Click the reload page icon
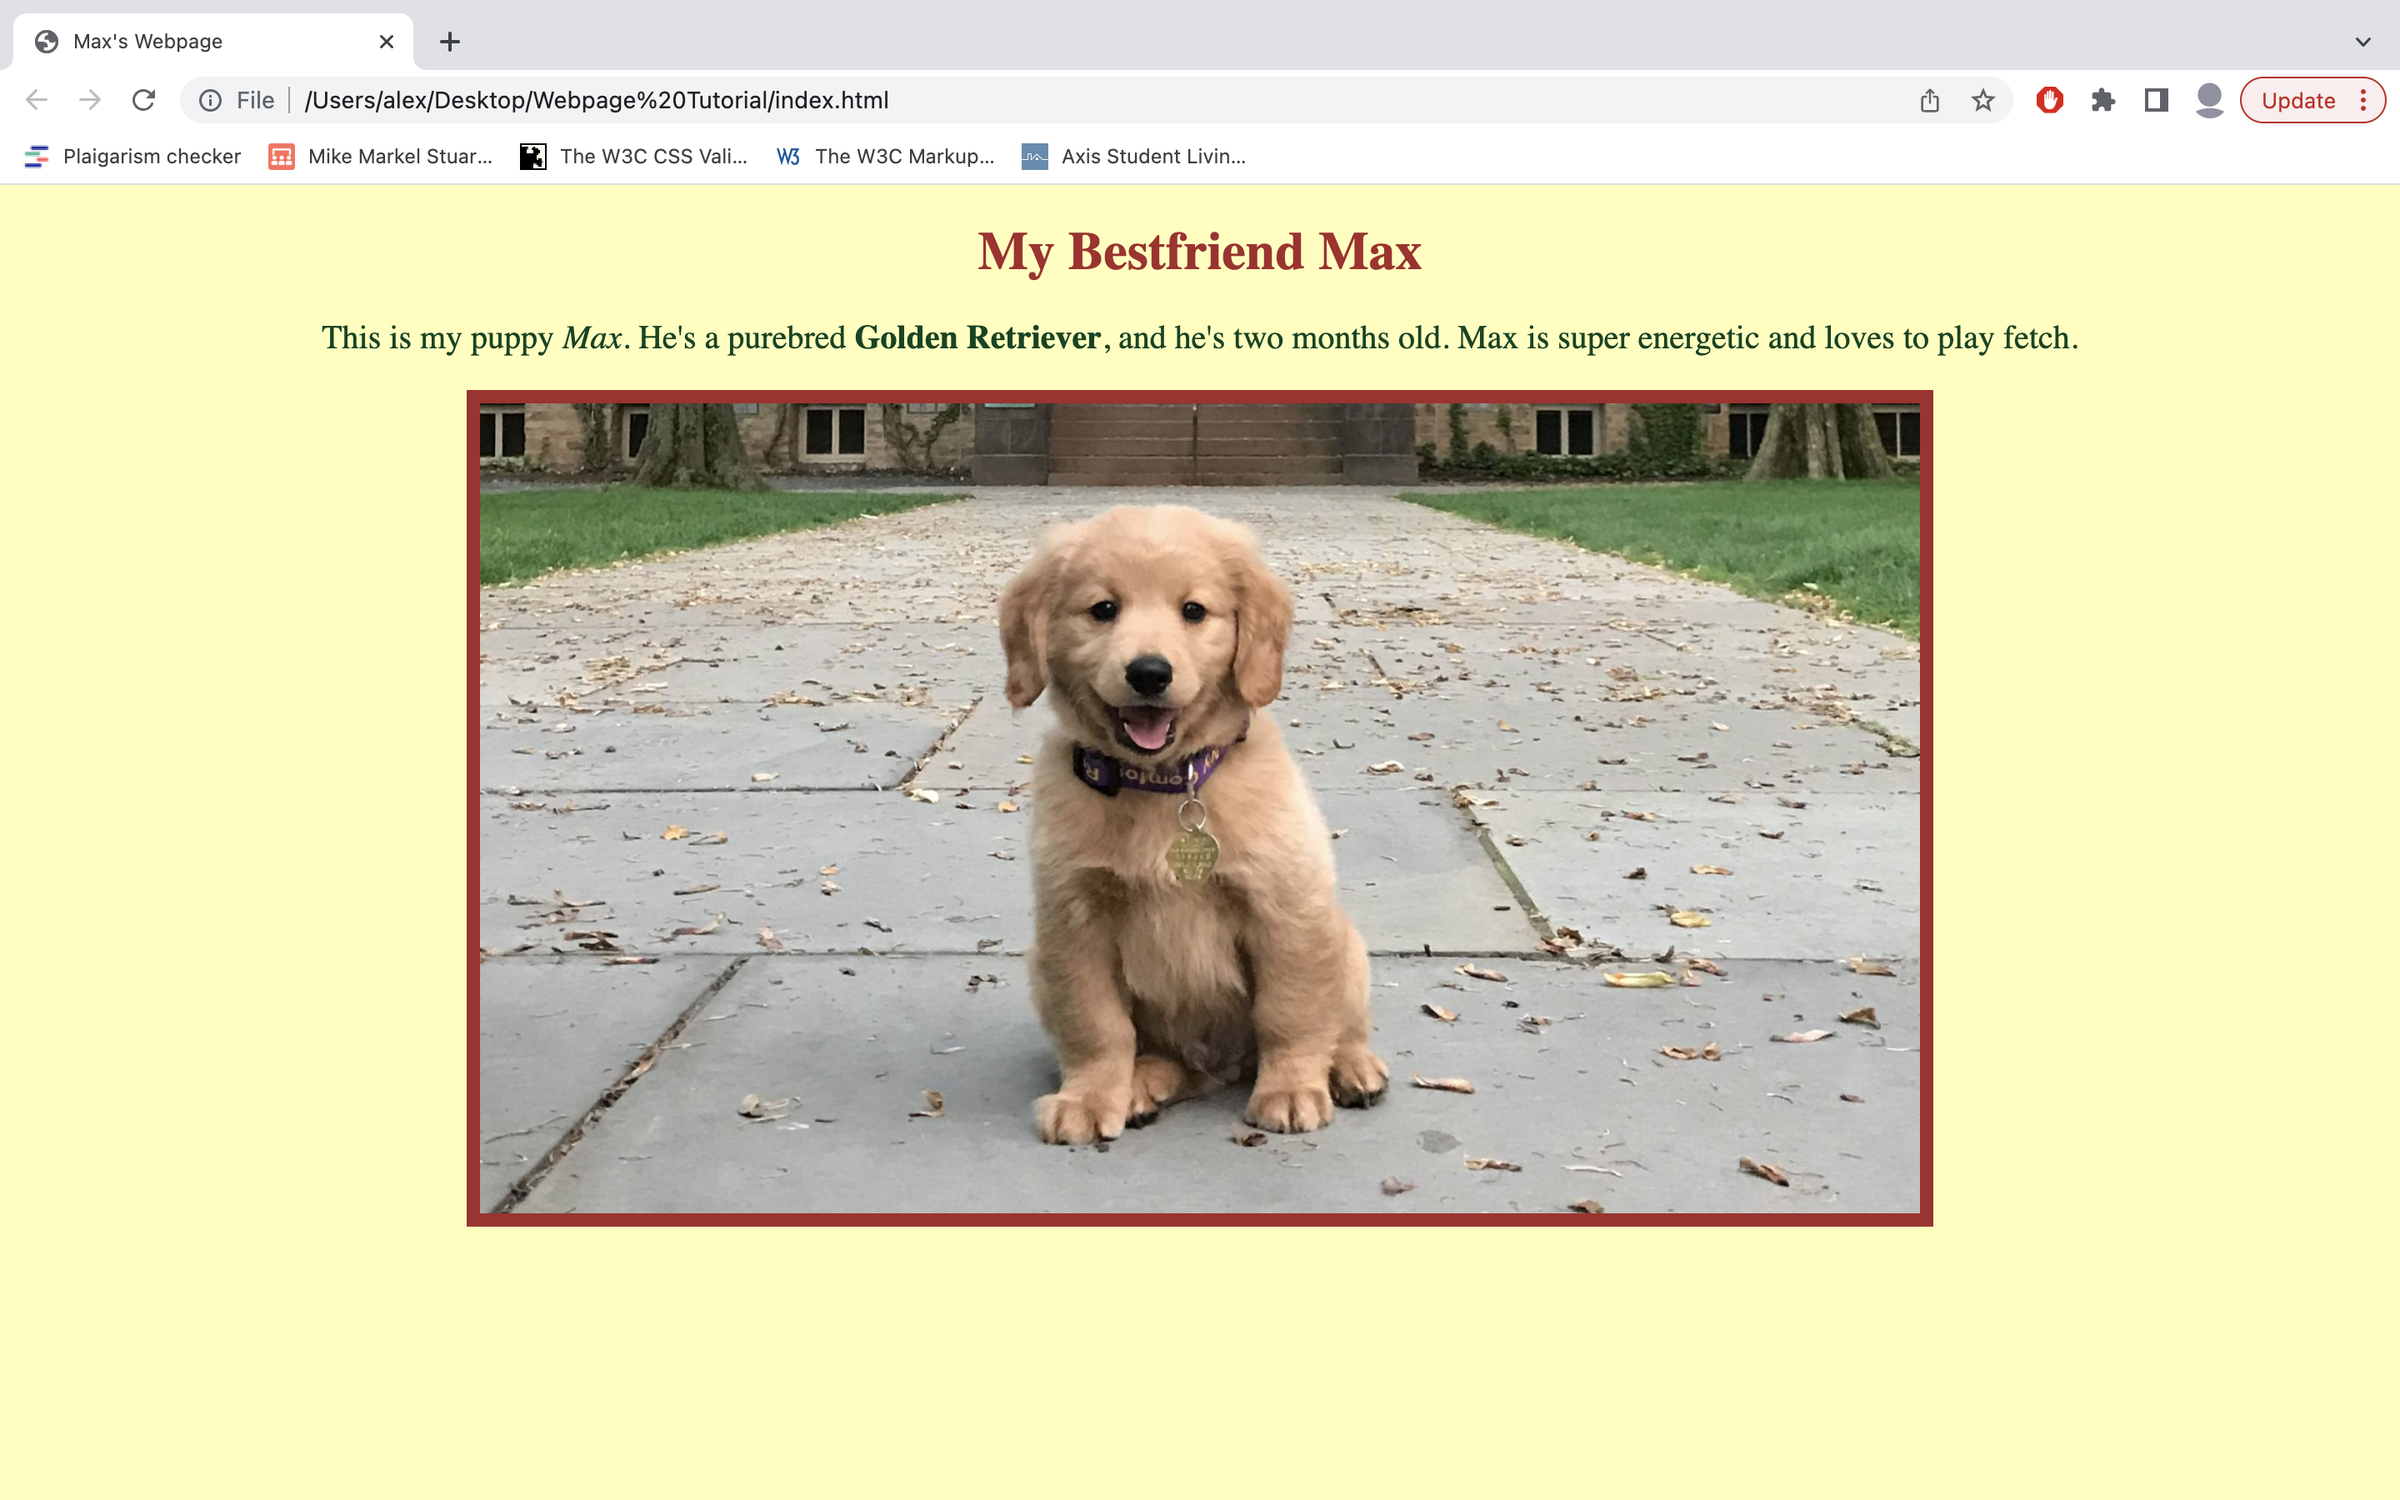 pos(143,100)
